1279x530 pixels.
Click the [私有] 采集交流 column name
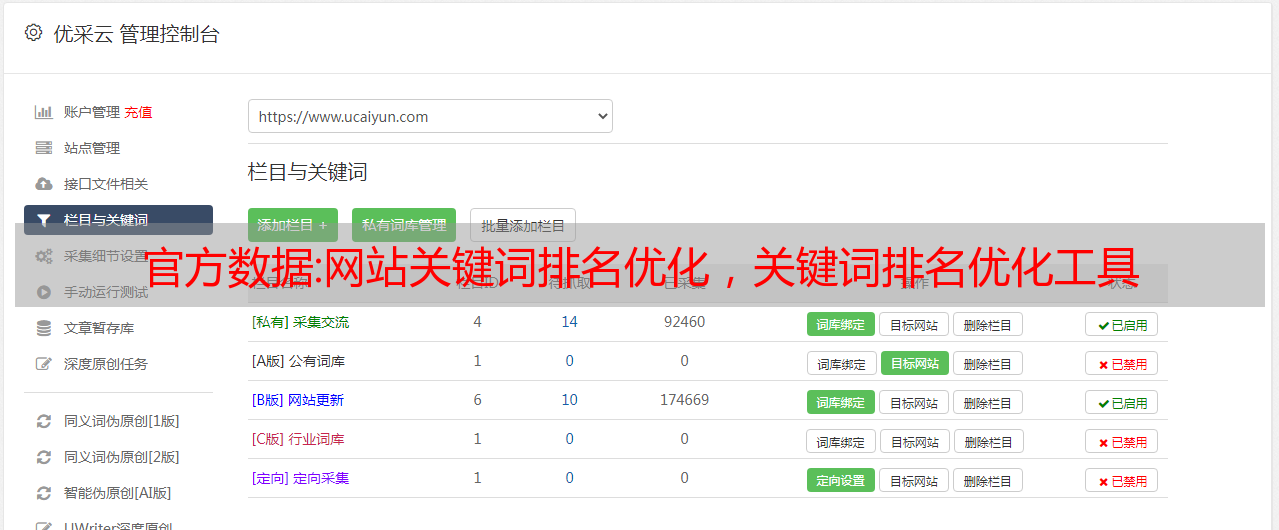click(300, 322)
